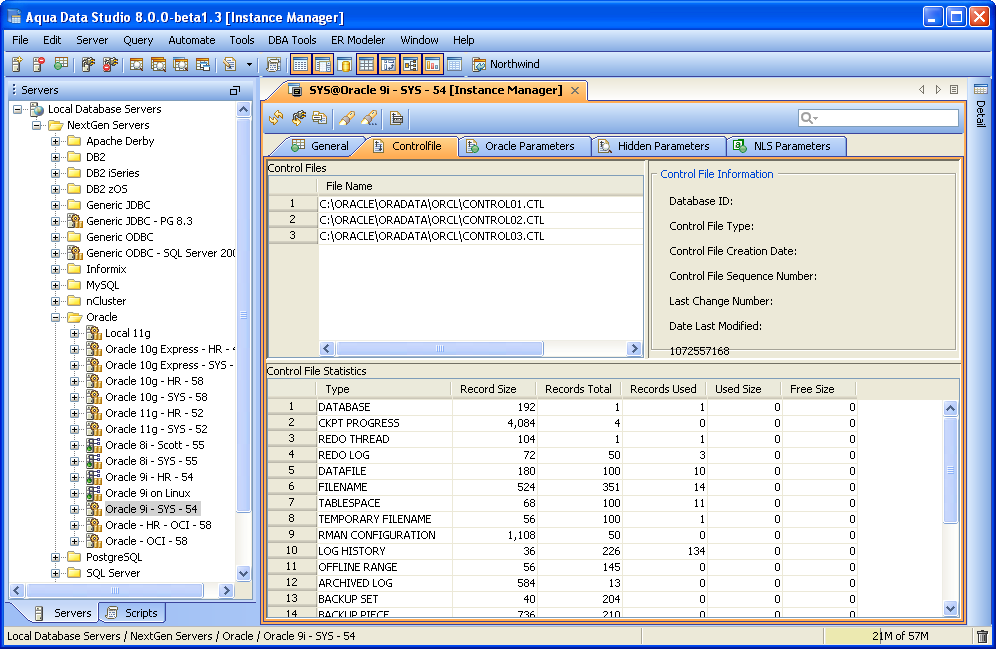
Task: Collapse the Oracle folder node
Action: (56, 317)
